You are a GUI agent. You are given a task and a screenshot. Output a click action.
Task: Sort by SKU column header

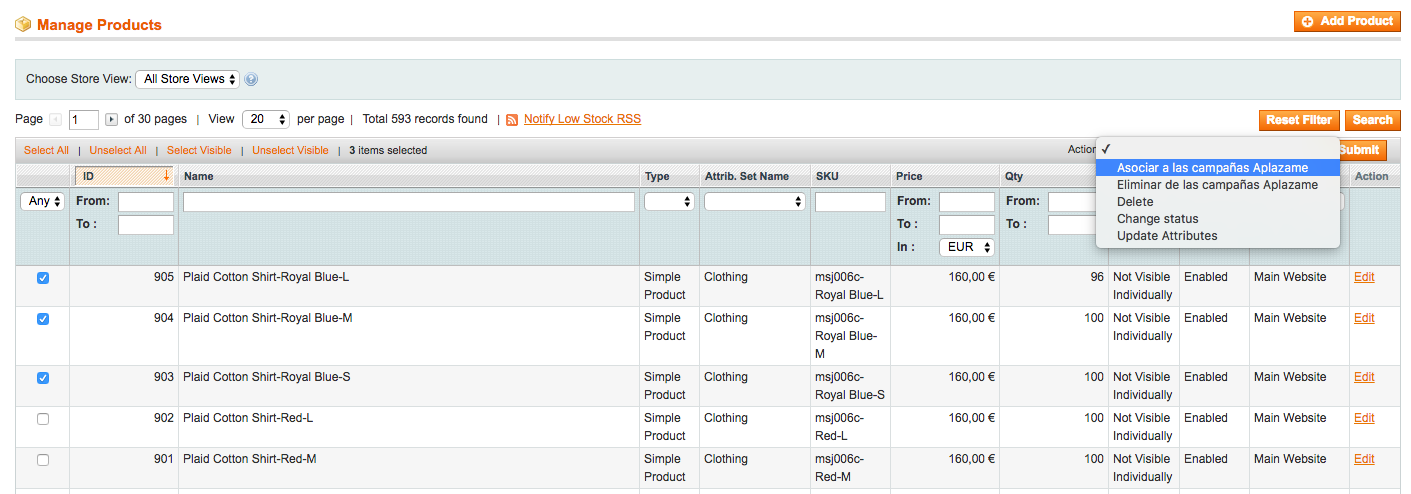coord(827,176)
